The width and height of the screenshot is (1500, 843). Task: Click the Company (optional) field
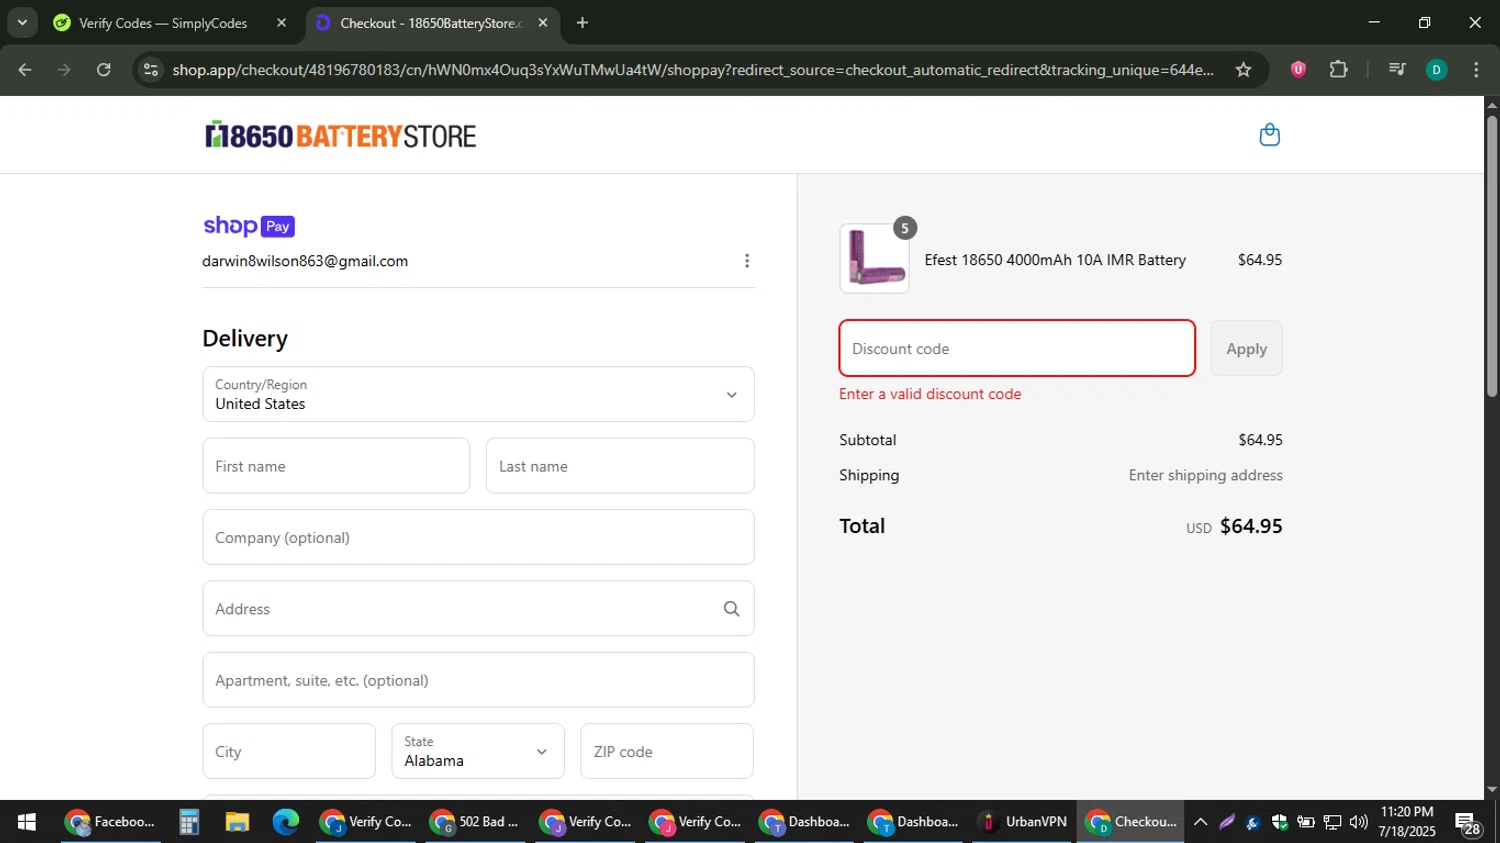pyautogui.click(x=478, y=537)
